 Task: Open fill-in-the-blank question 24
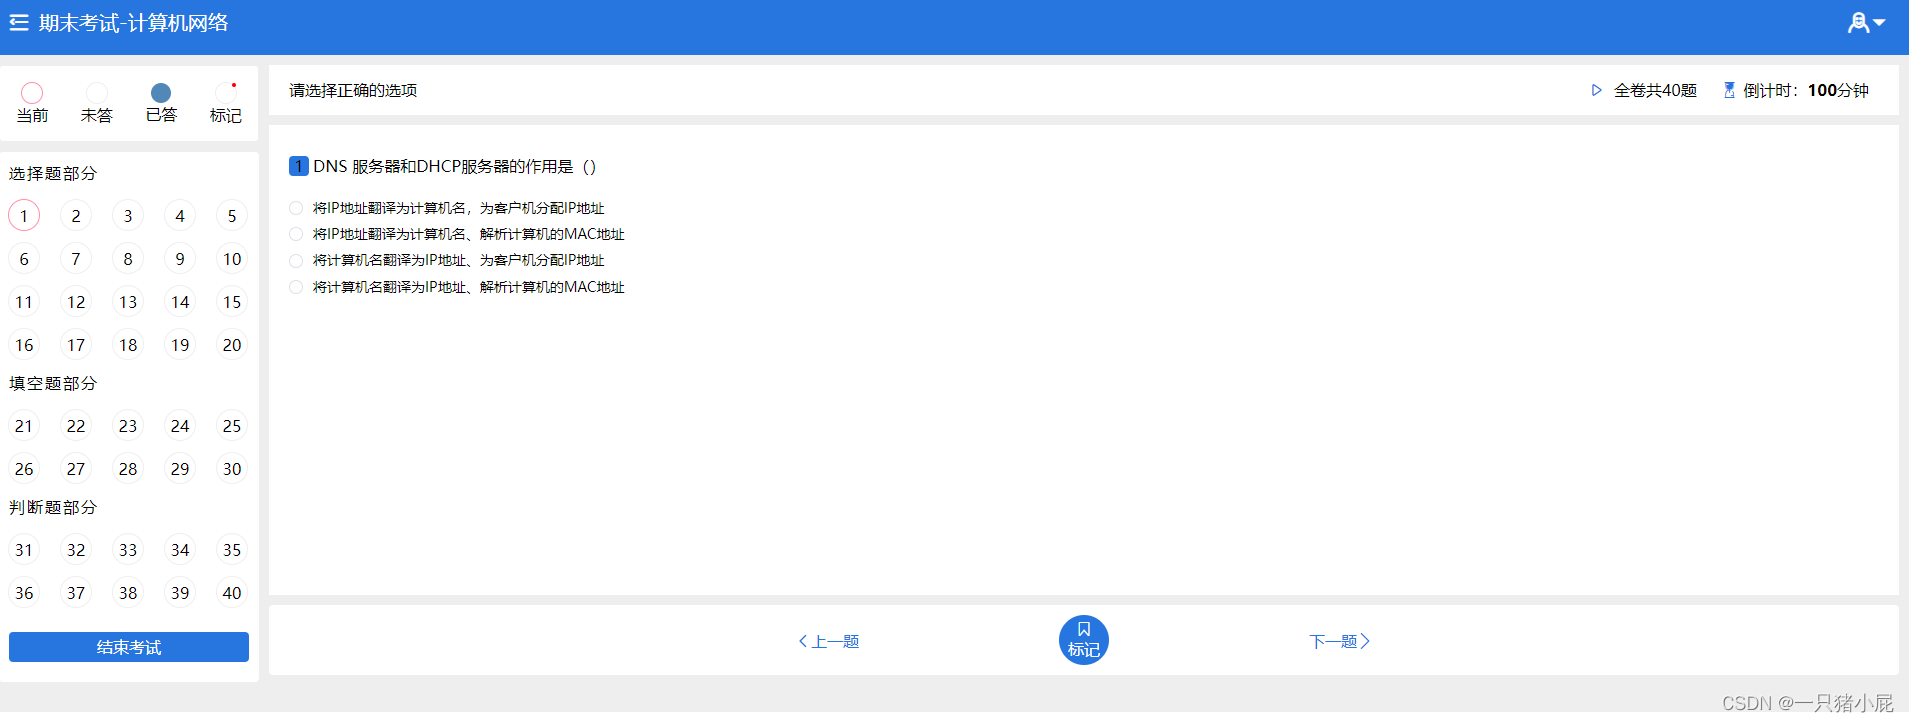(x=180, y=426)
